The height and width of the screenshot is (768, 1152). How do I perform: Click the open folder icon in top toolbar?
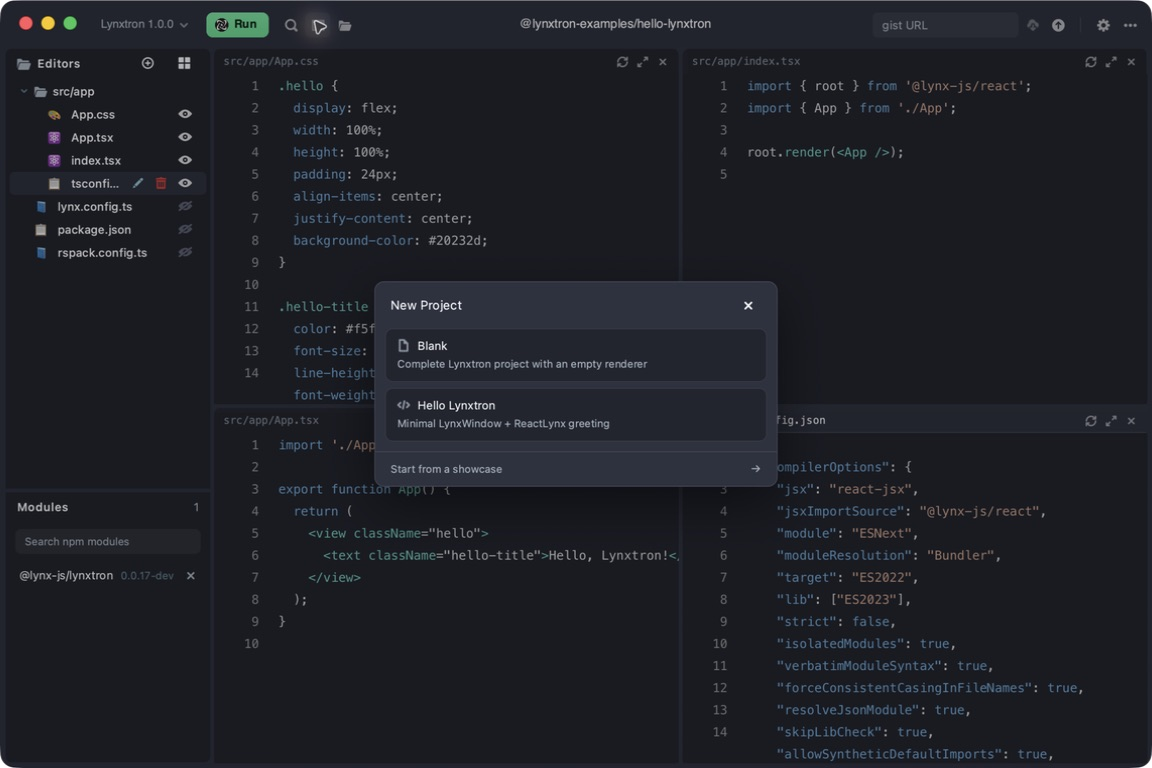(x=345, y=26)
